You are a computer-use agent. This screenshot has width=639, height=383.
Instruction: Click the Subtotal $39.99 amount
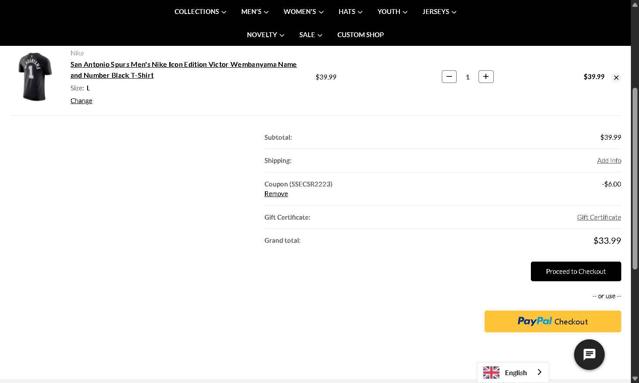pos(610,137)
